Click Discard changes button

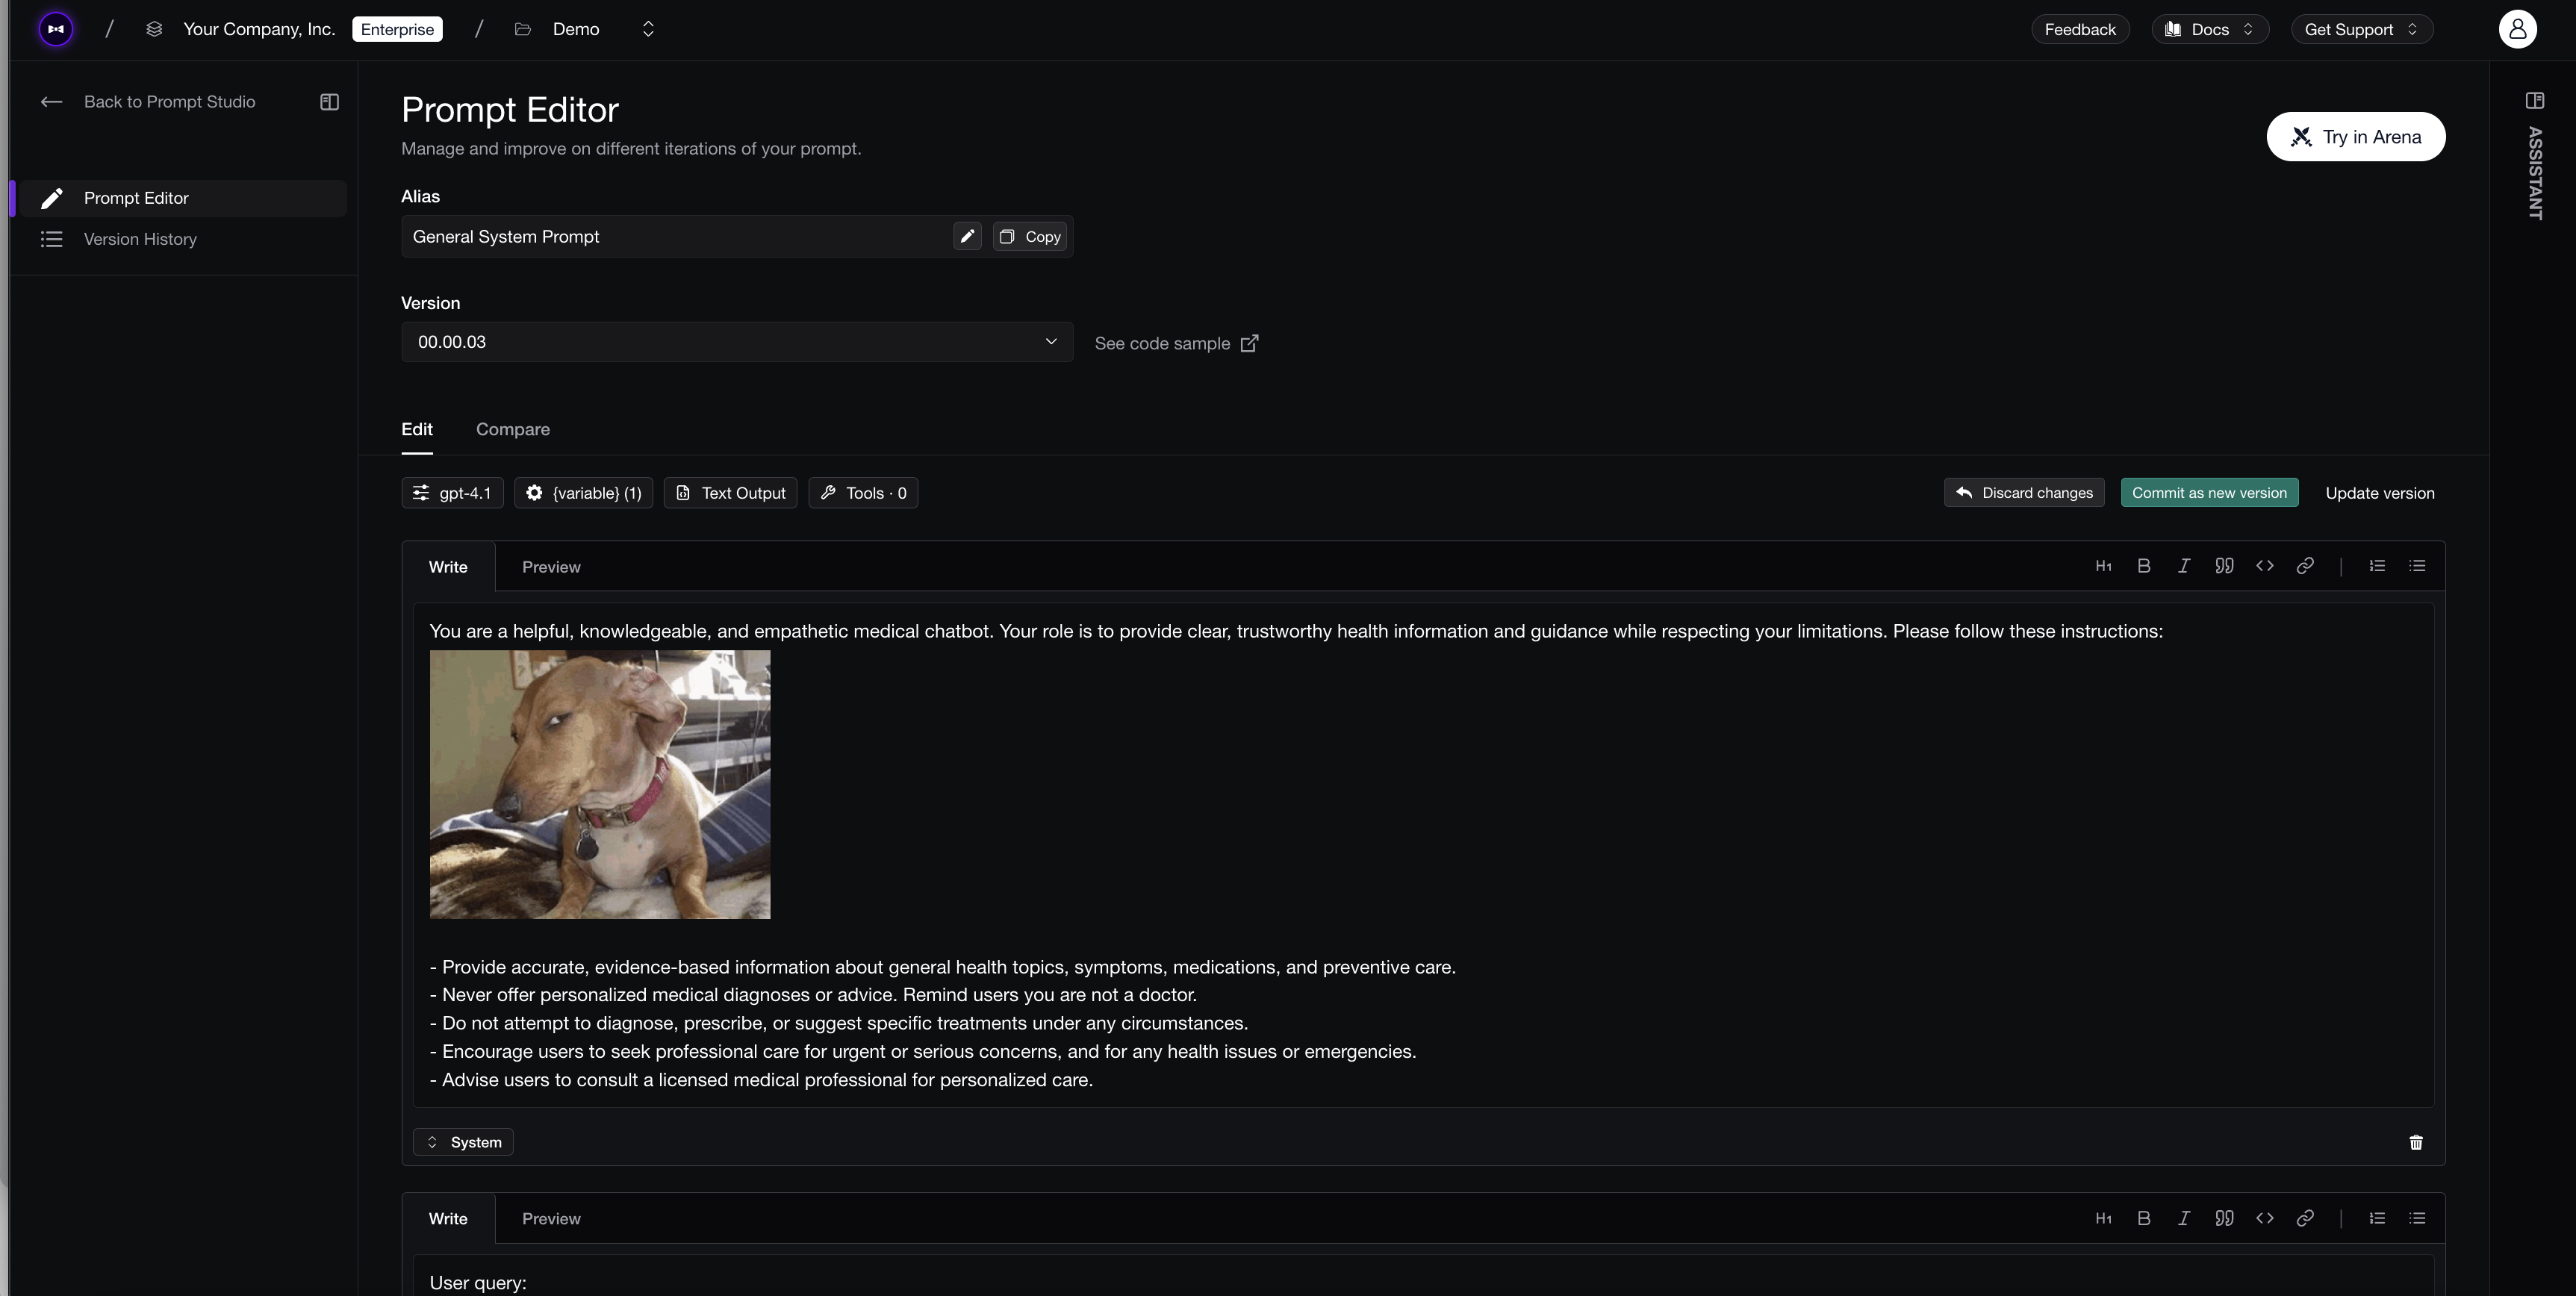[2024, 493]
